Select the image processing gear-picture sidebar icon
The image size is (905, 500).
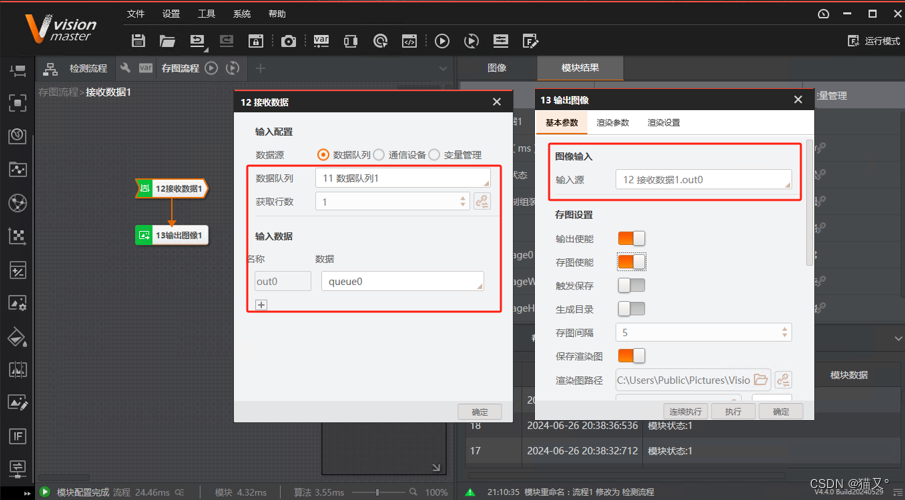point(17,303)
